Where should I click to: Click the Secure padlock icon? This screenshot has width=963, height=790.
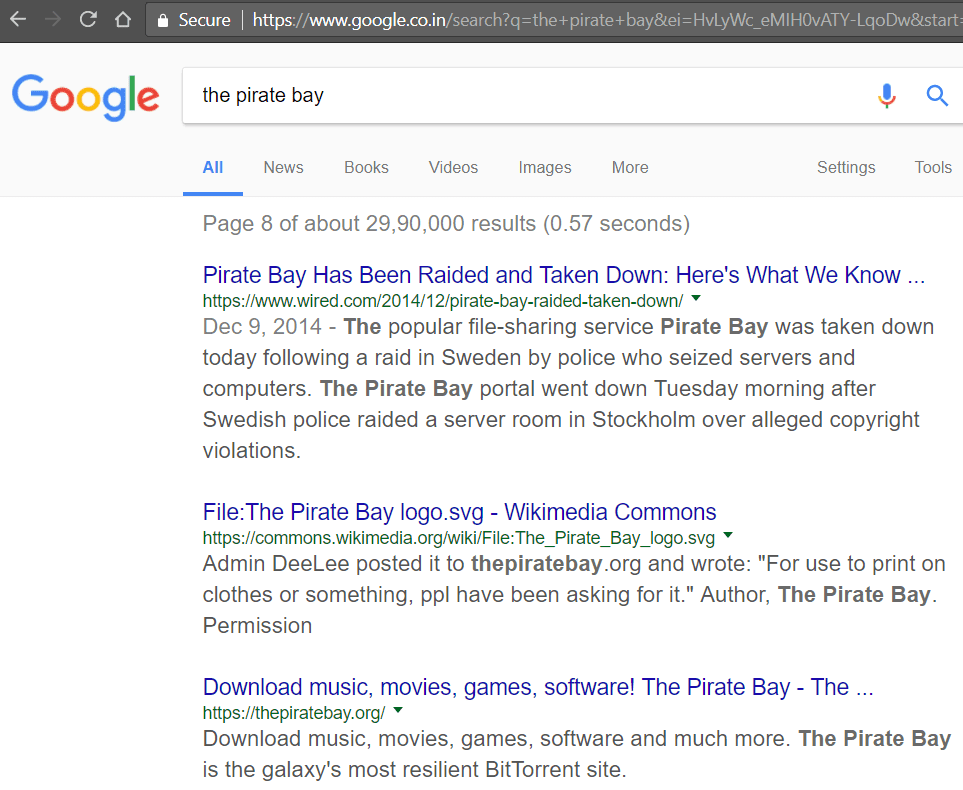(x=163, y=20)
